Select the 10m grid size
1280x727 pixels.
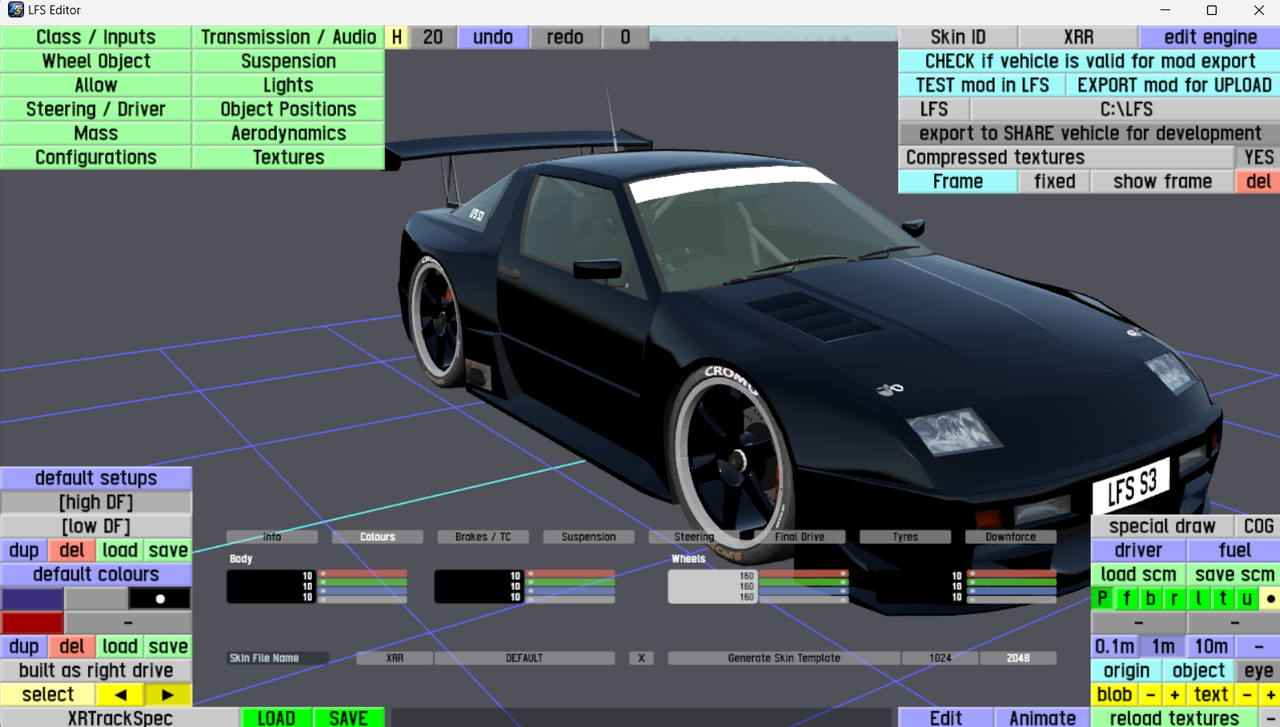point(1210,646)
